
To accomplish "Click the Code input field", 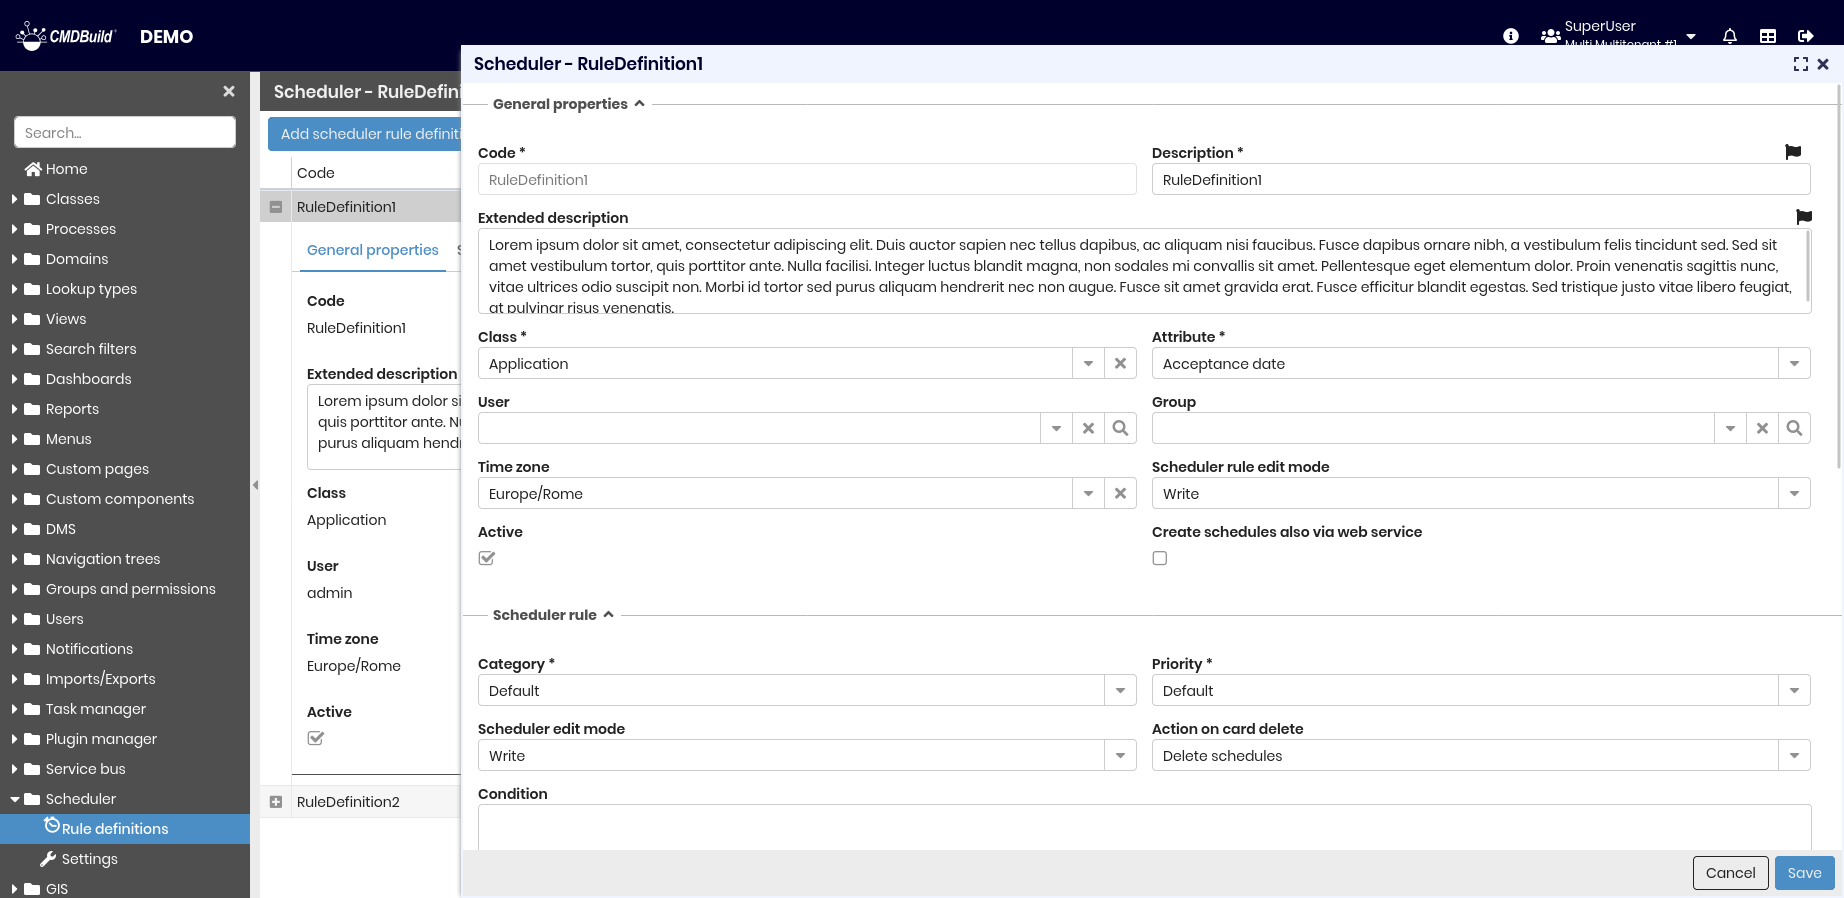I will pyautogui.click(x=807, y=180).
